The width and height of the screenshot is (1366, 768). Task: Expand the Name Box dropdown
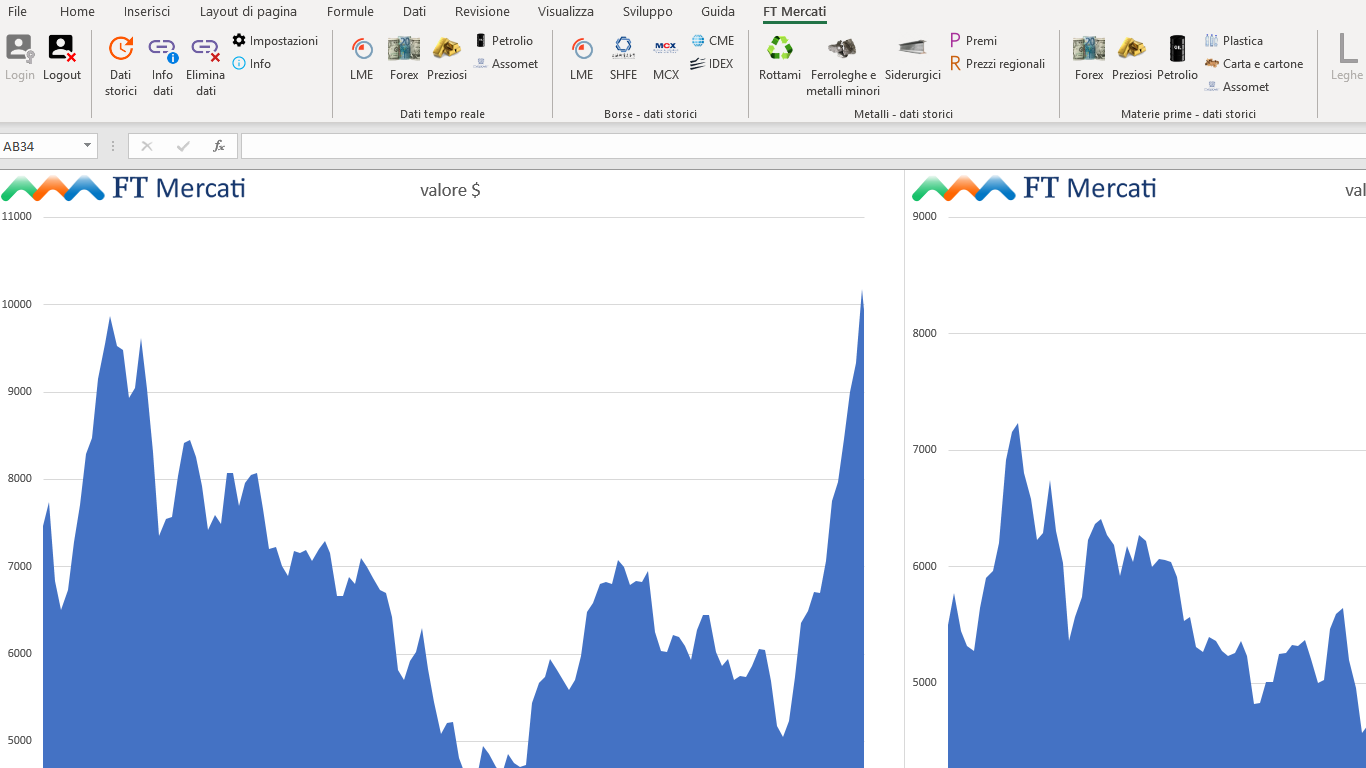coord(87,146)
